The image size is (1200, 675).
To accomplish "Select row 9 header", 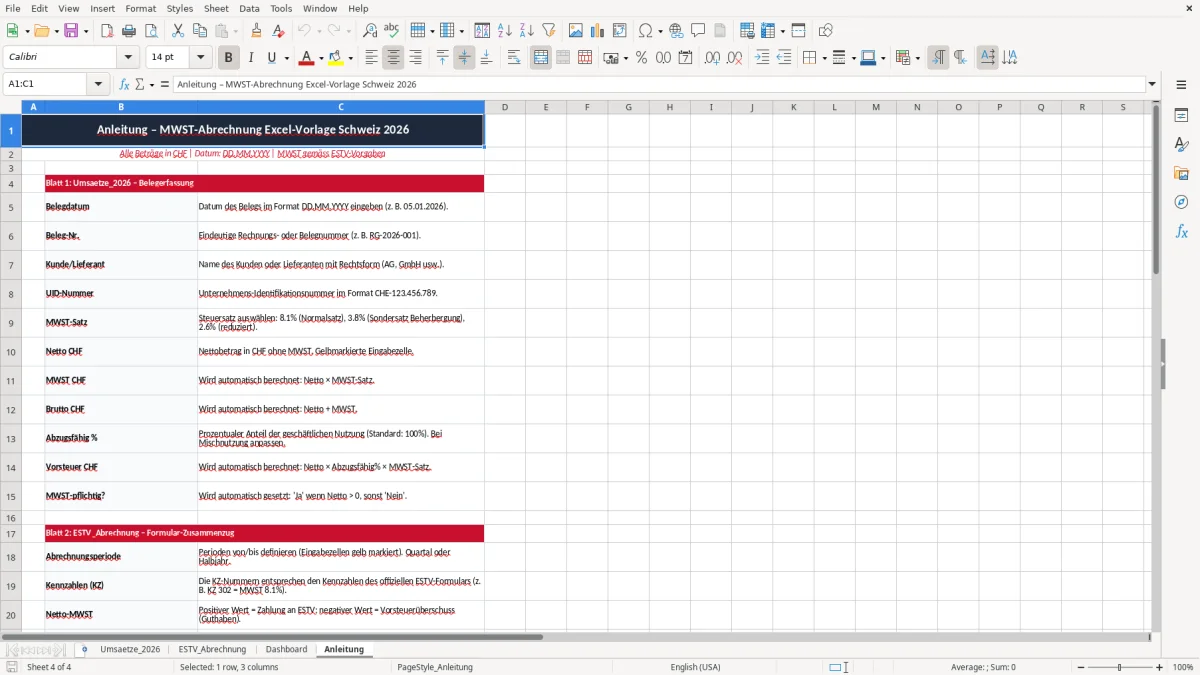I will click(x=10, y=323).
